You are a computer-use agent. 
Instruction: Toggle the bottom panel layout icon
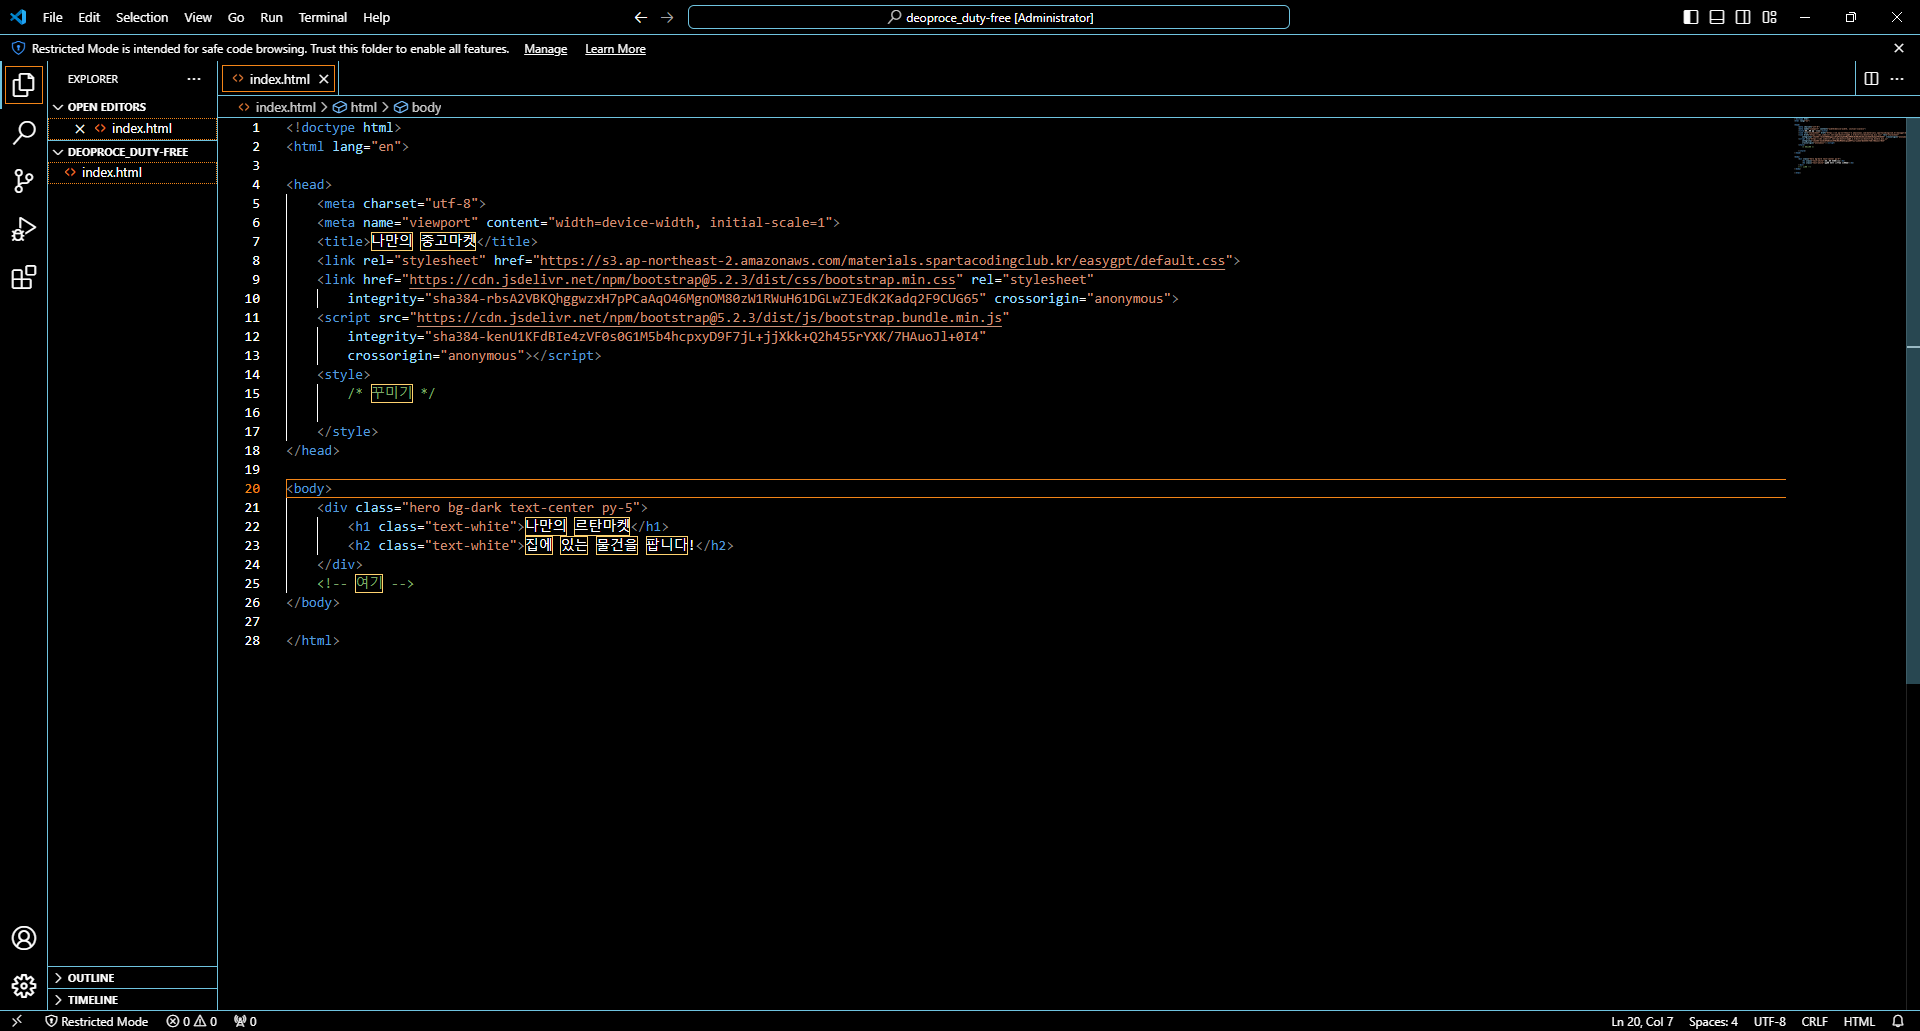[1717, 17]
